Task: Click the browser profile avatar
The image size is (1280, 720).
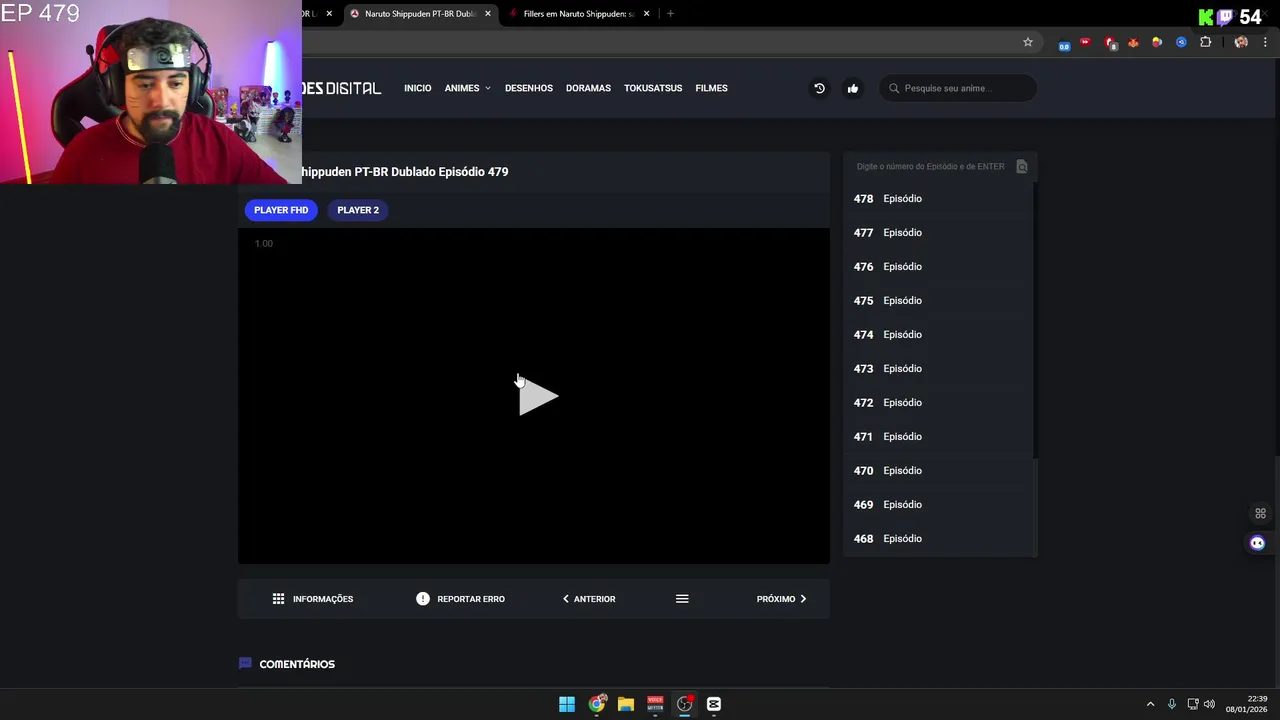Action: [1241, 42]
